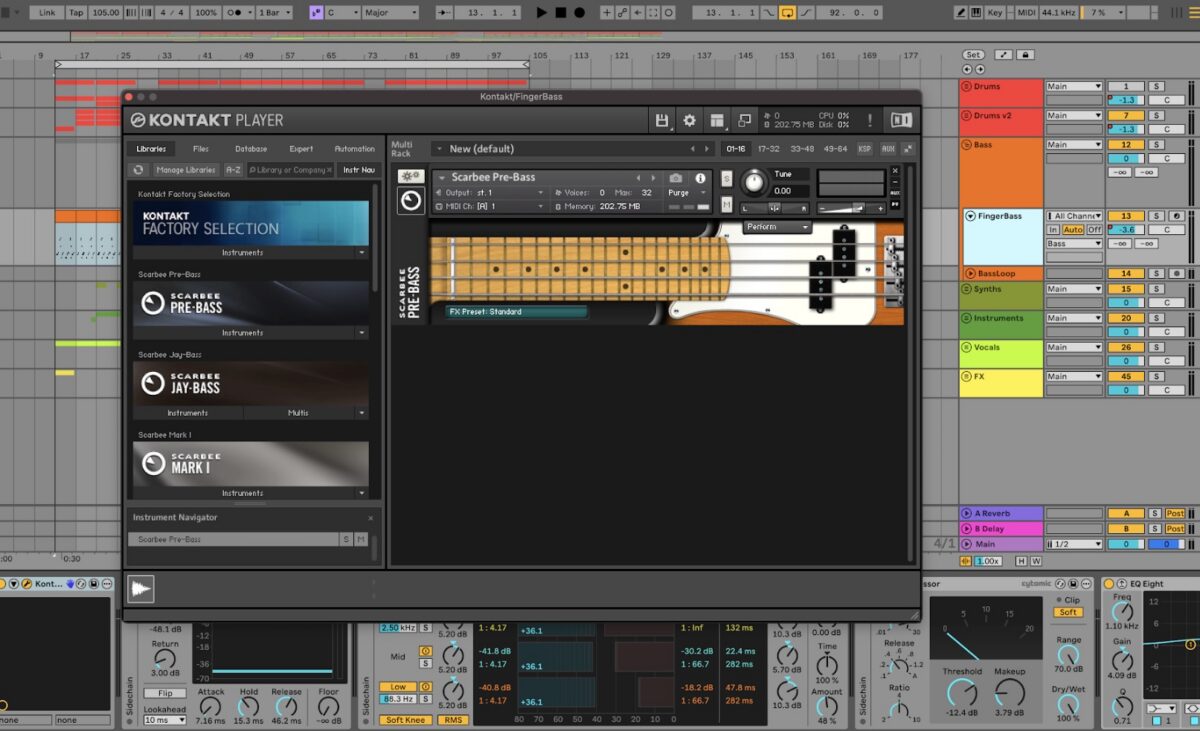Viewport: 1200px width, 731px height.
Task: Select rack page 17-32
Action: point(768,149)
